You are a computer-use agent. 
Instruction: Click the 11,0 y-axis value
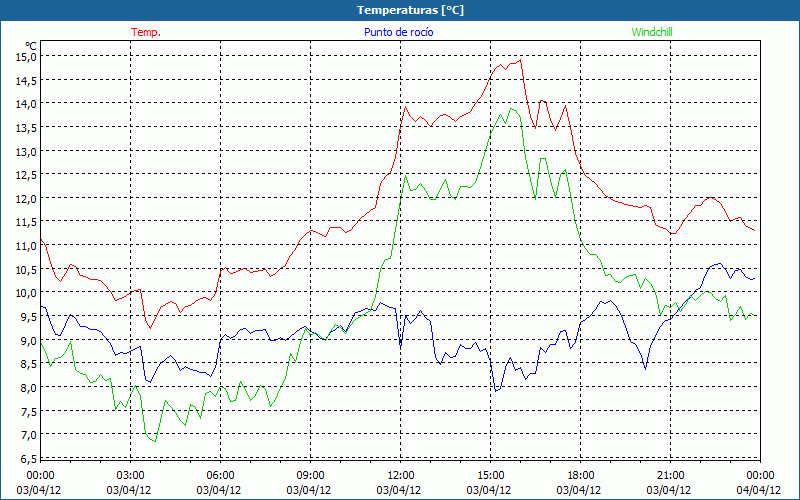28,245
